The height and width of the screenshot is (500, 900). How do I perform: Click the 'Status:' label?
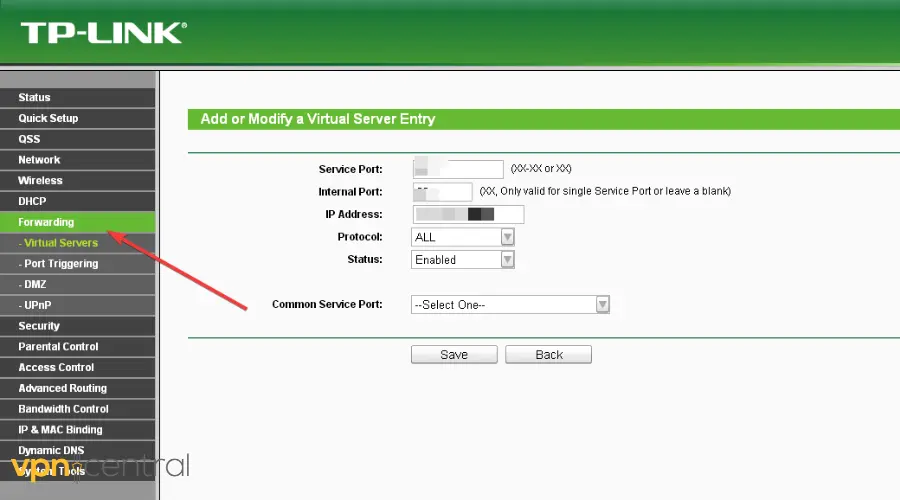coord(364,259)
